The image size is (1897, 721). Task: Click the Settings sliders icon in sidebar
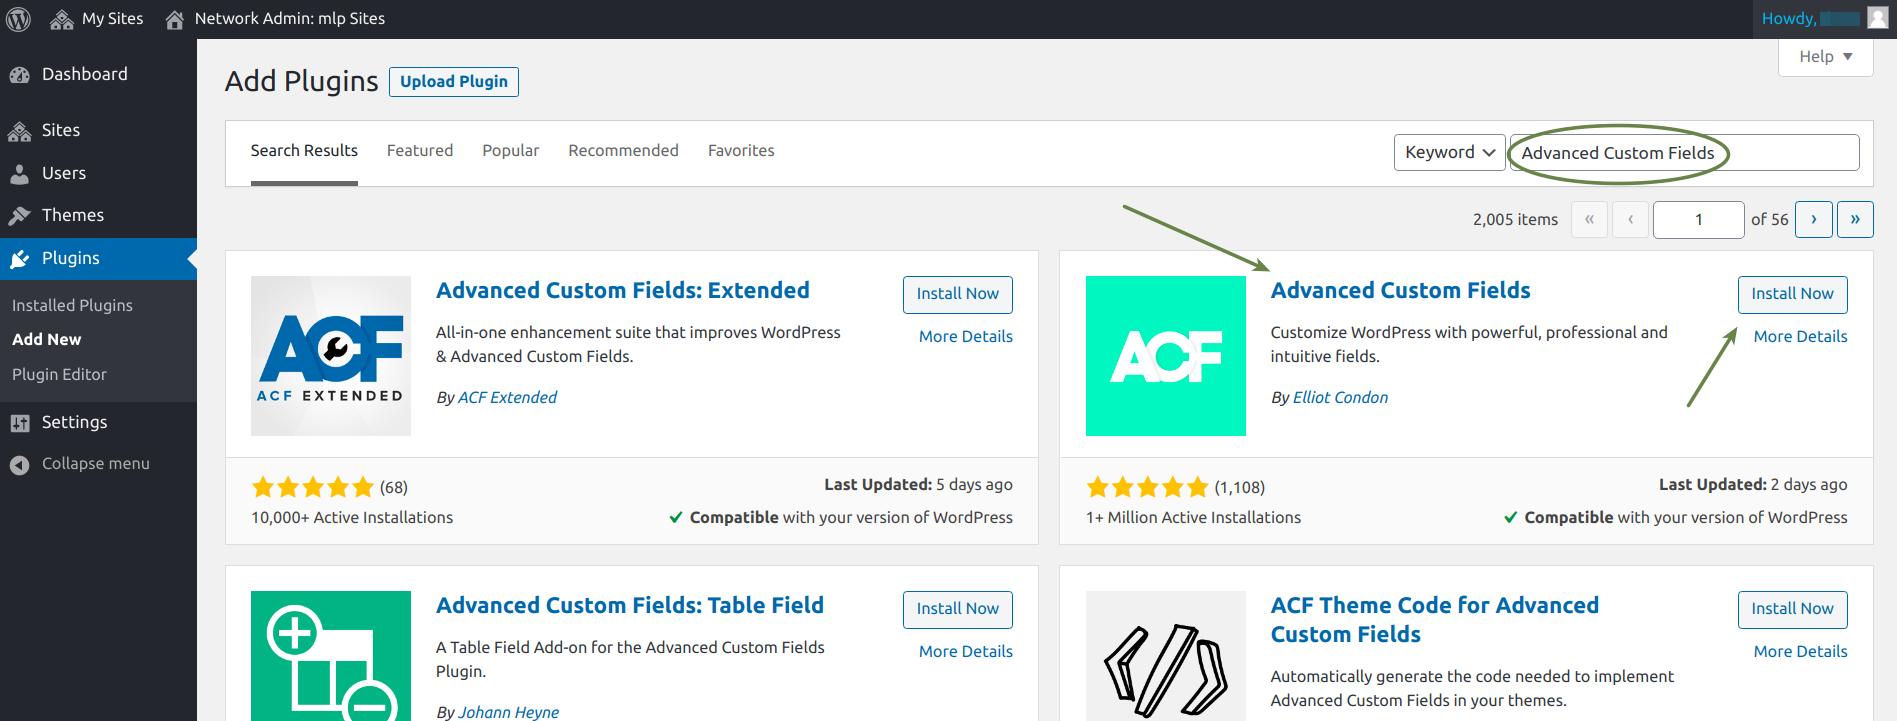(x=19, y=423)
